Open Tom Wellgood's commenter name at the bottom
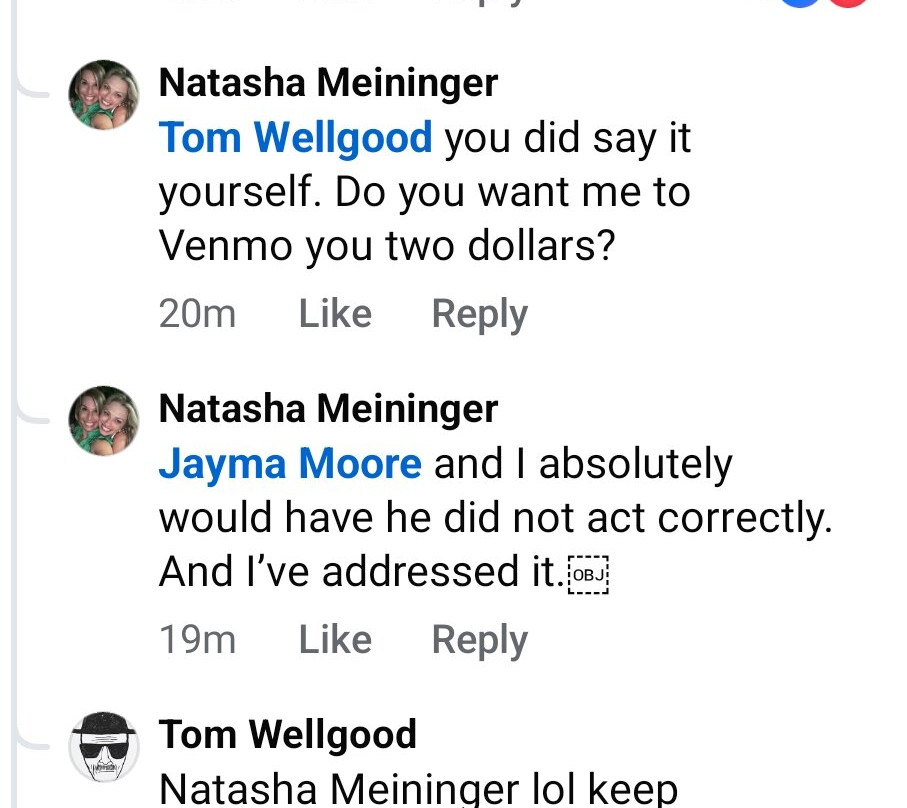This screenshot has width=907, height=808. coord(288,735)
